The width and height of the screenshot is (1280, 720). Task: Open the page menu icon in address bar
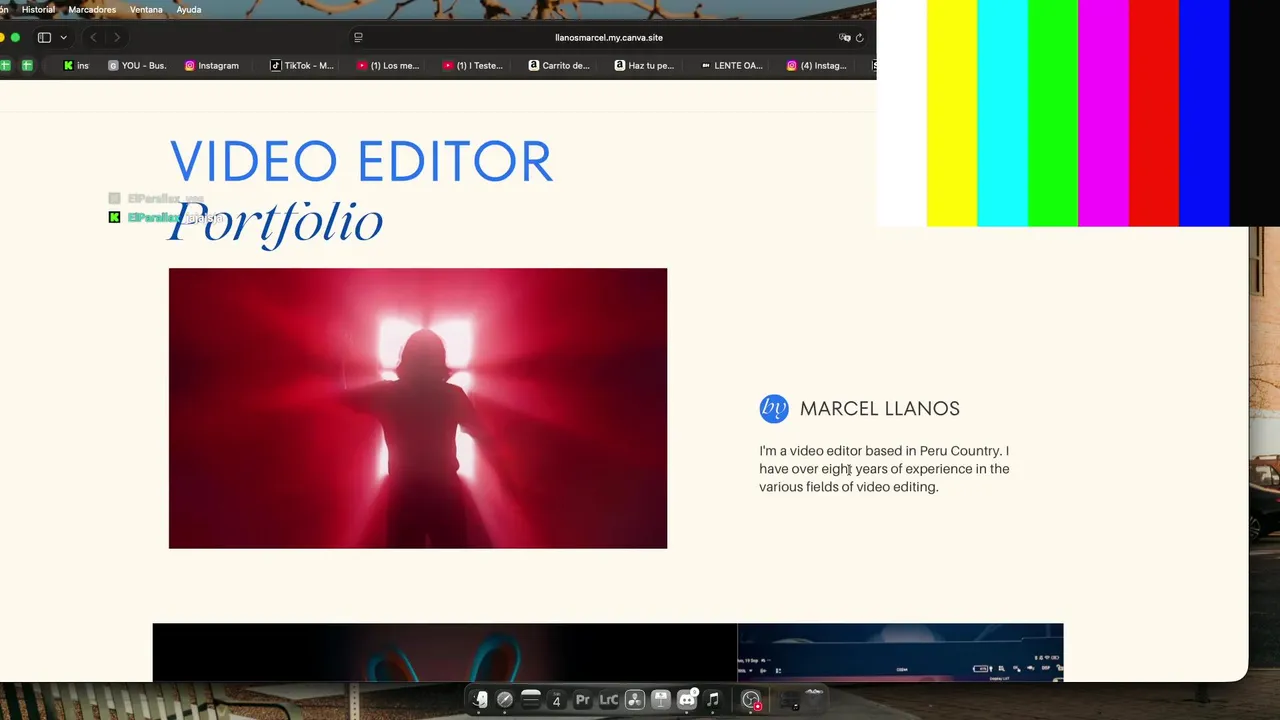(x=358, y=38)
